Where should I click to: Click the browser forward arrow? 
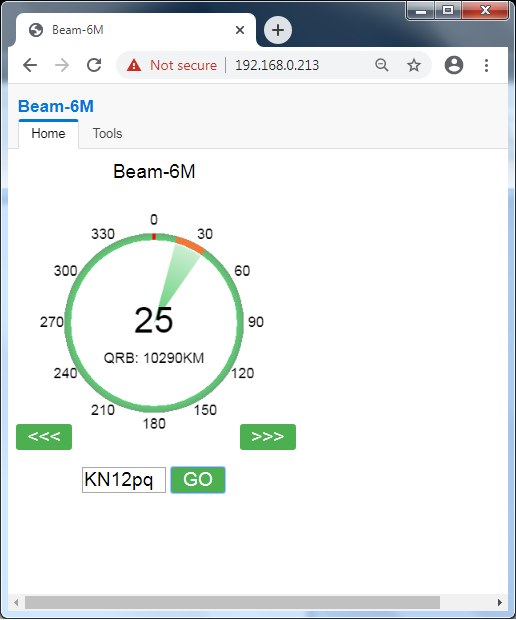tap(62, 65)
